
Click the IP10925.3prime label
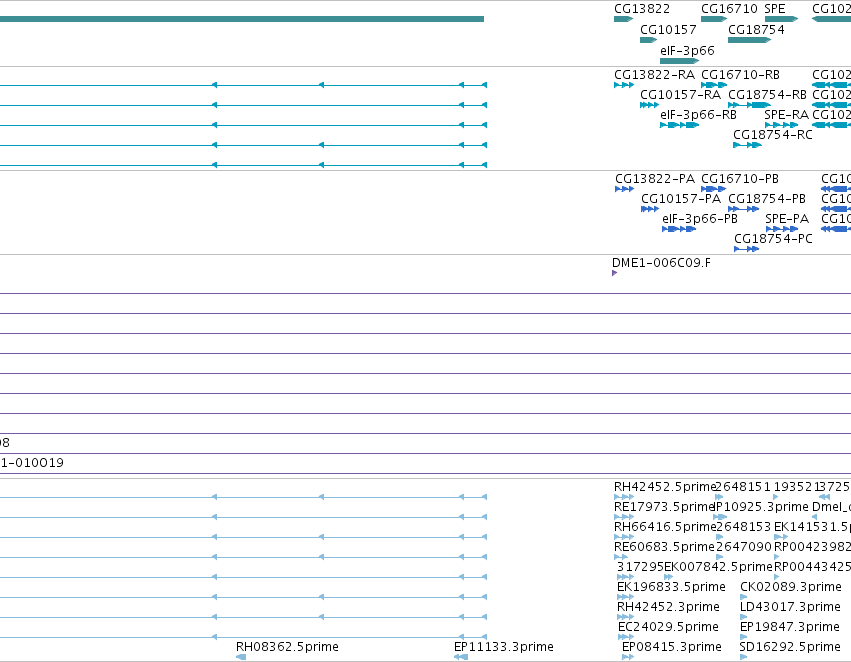tap(762, 507)
